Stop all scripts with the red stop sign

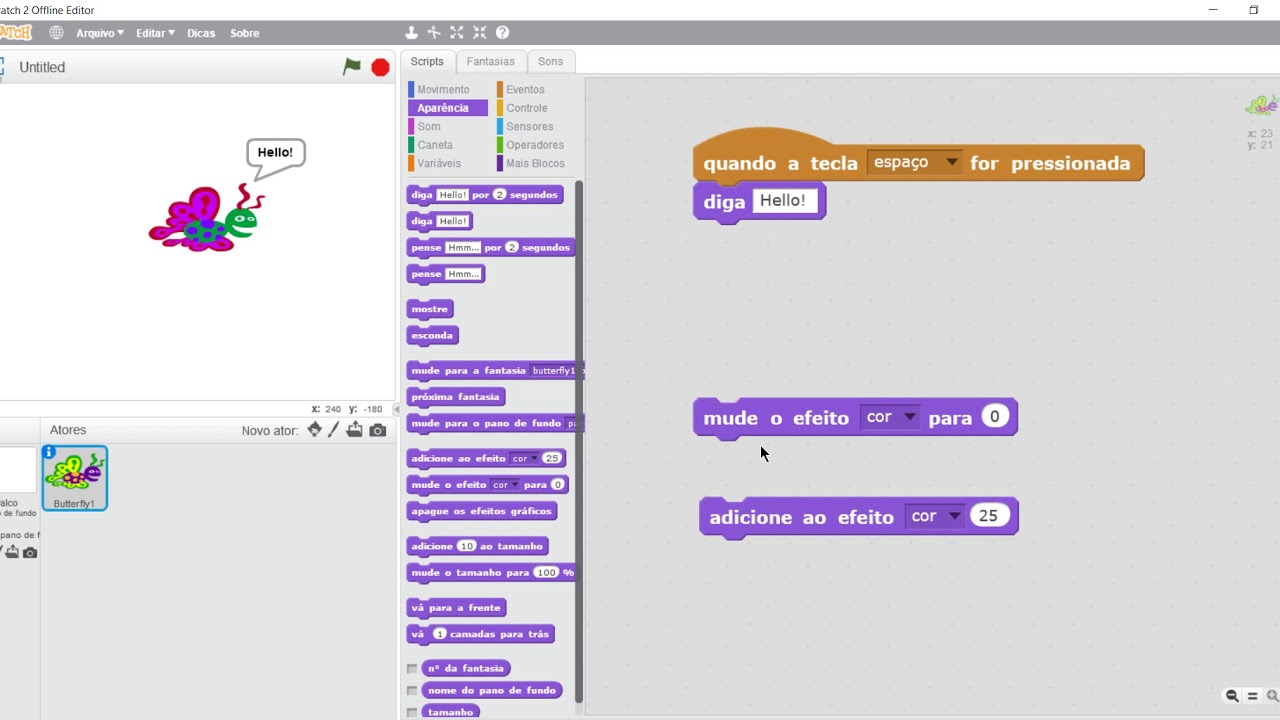[380, 67]
